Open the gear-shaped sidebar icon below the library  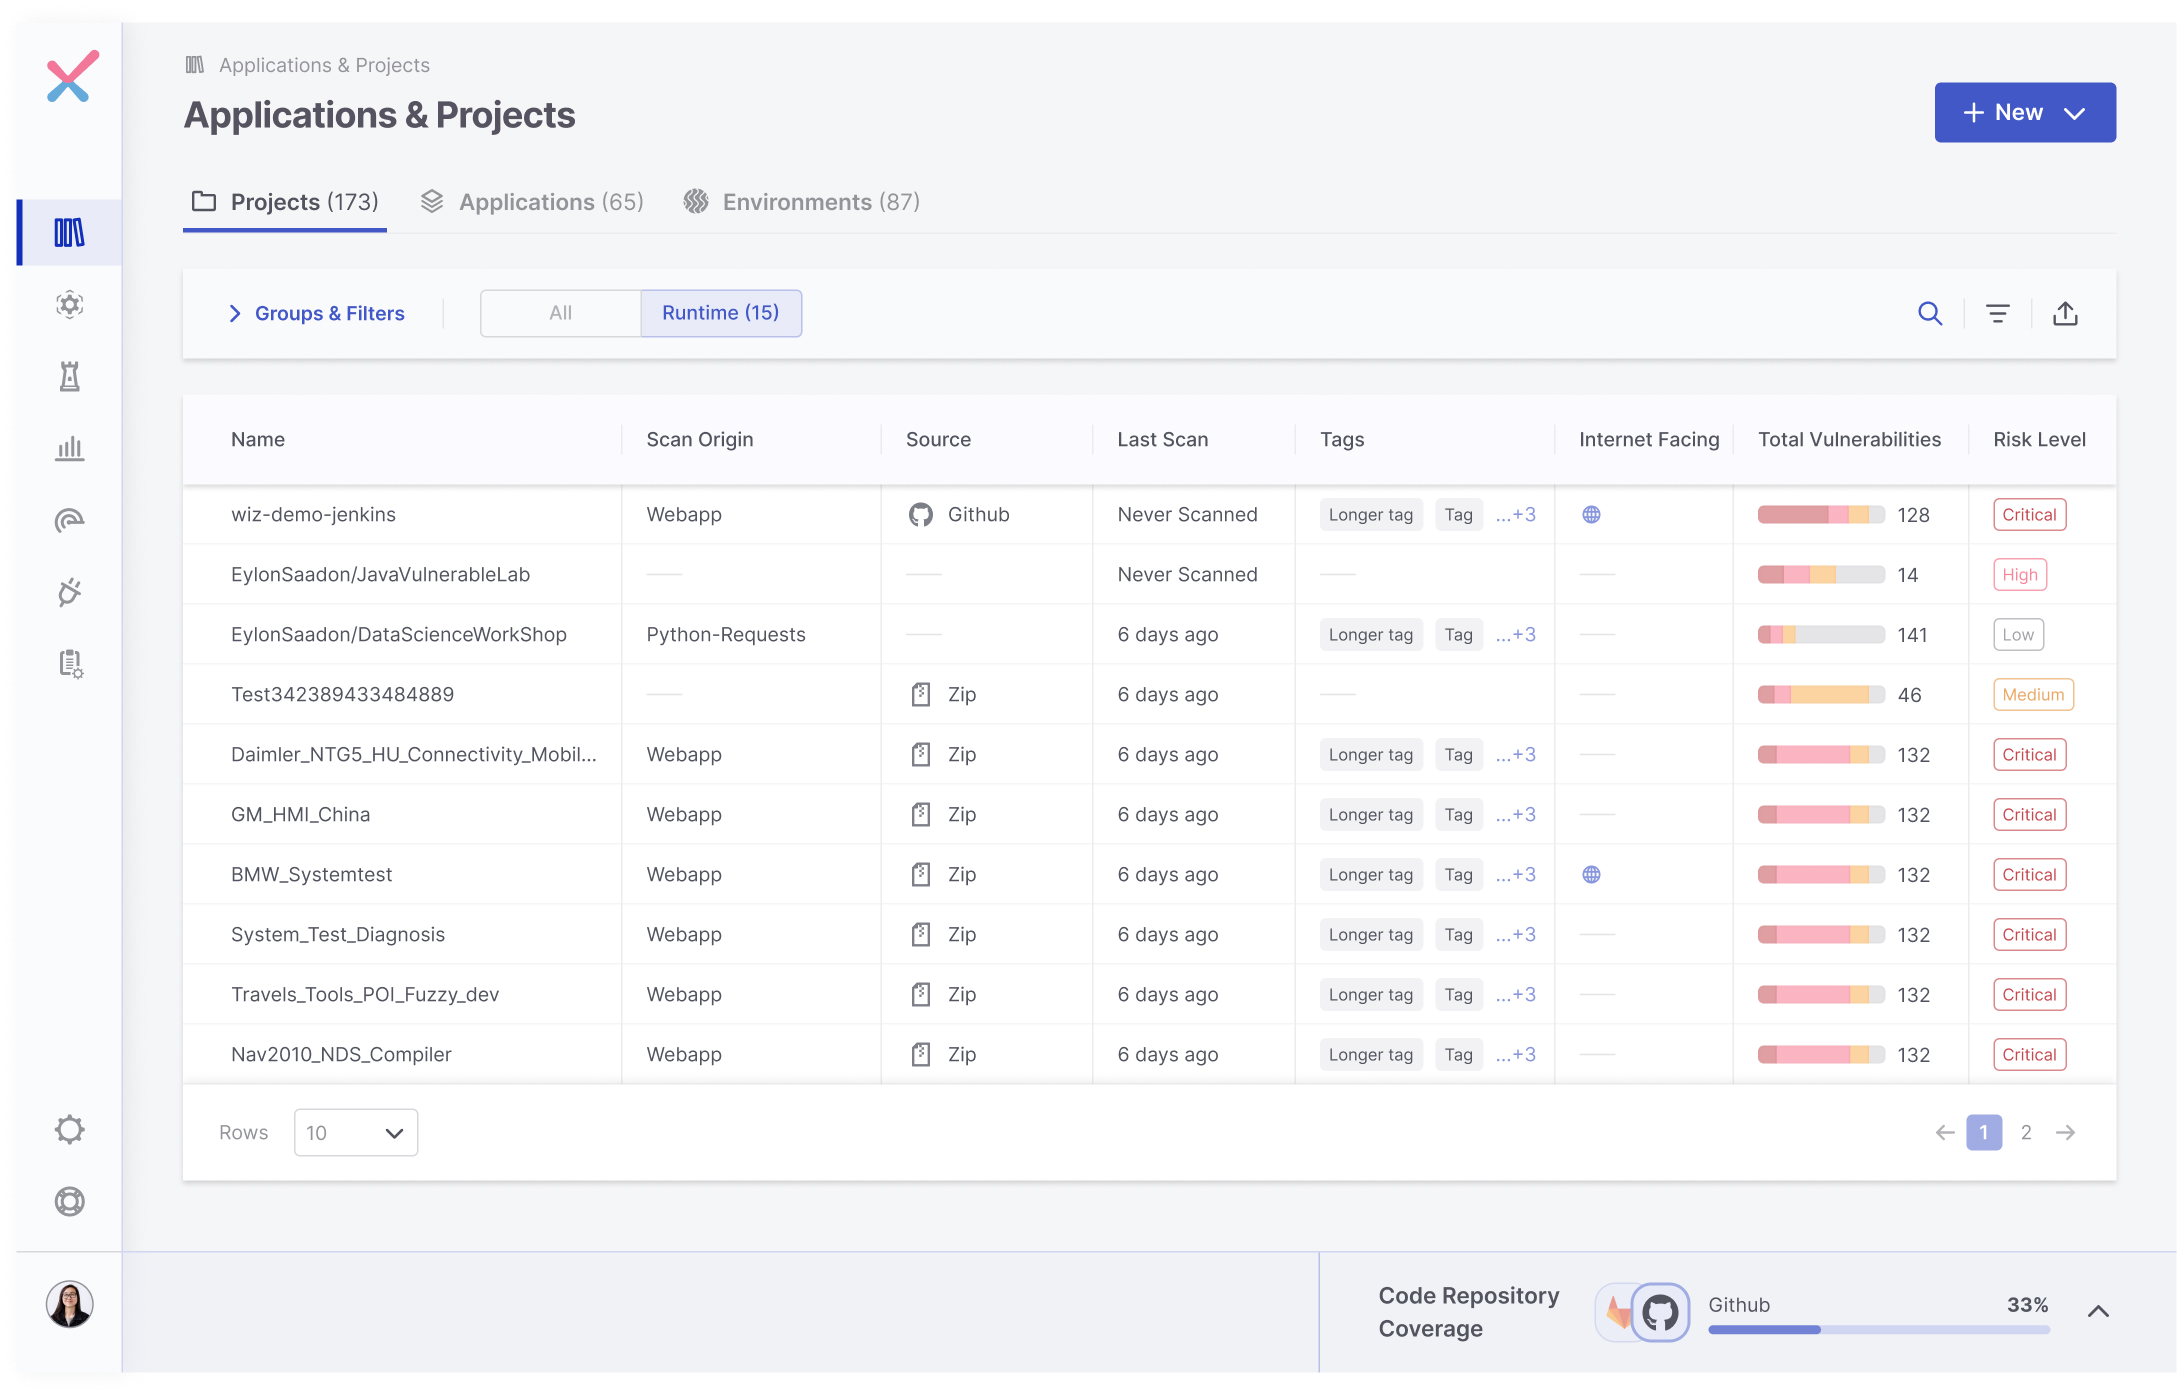(70, 305)
